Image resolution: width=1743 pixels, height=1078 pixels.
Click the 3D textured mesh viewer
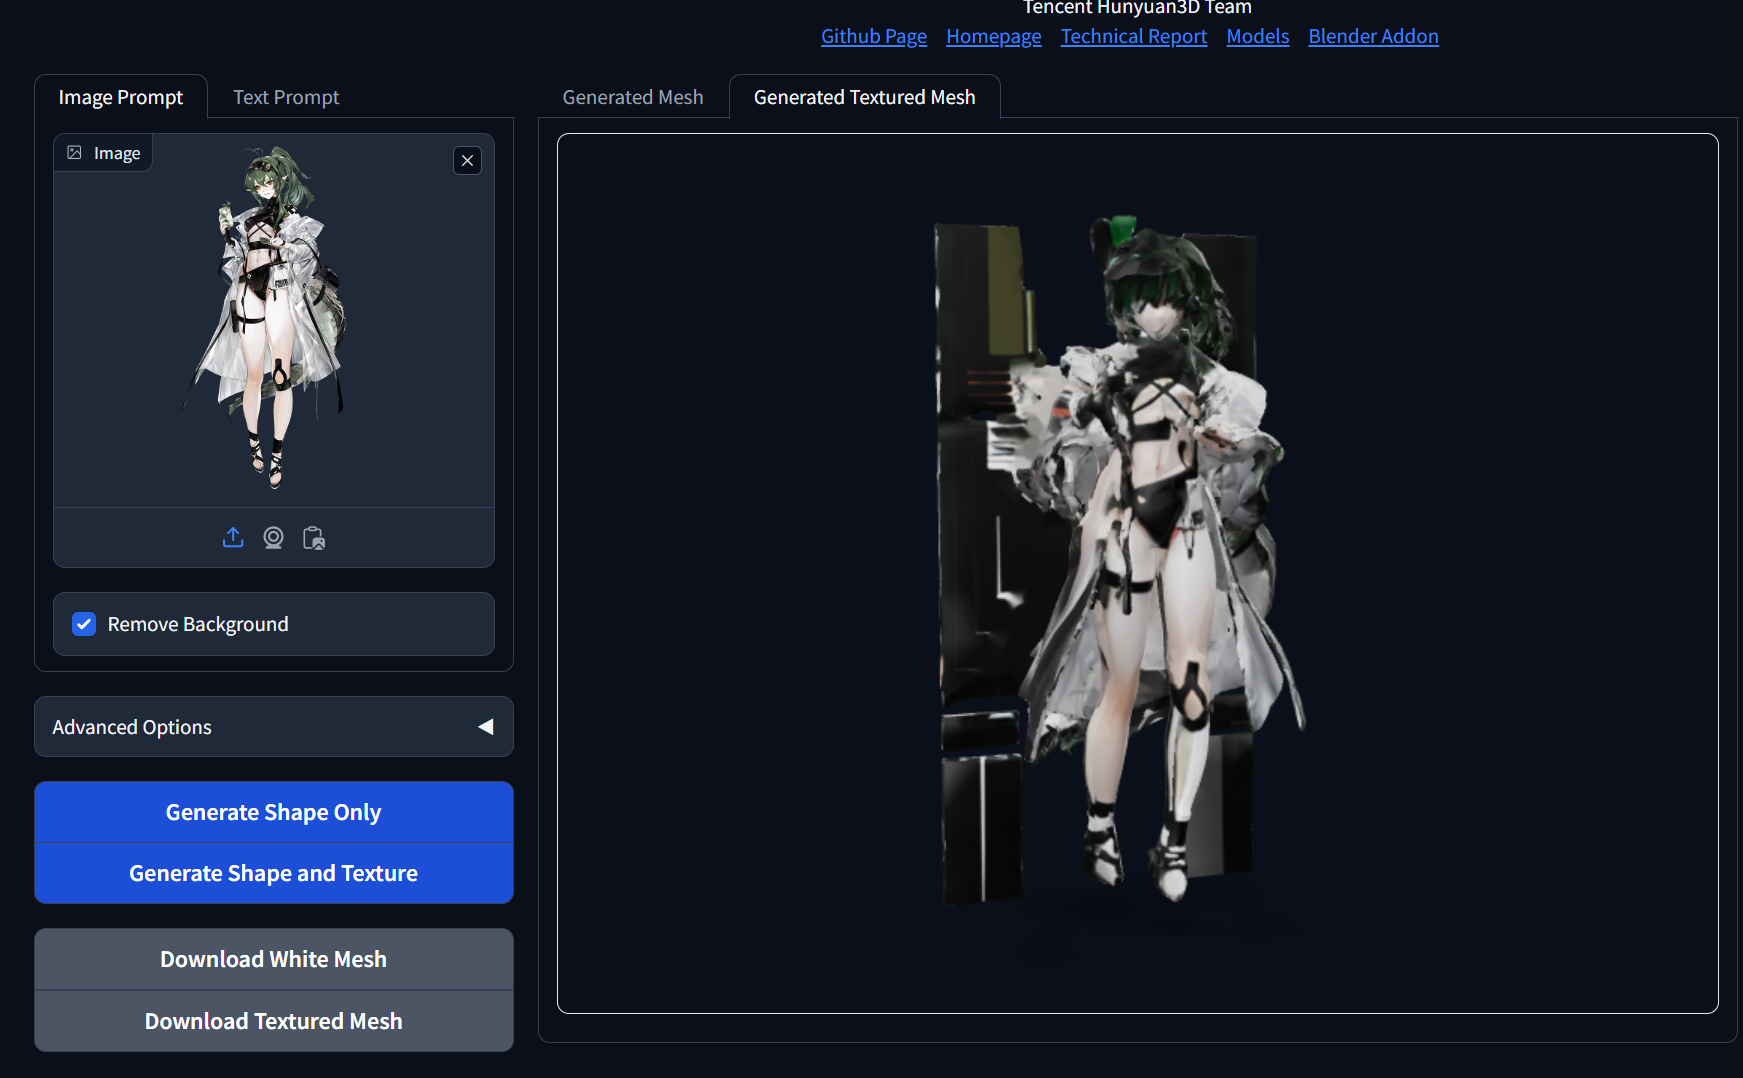click(1138, 573)
